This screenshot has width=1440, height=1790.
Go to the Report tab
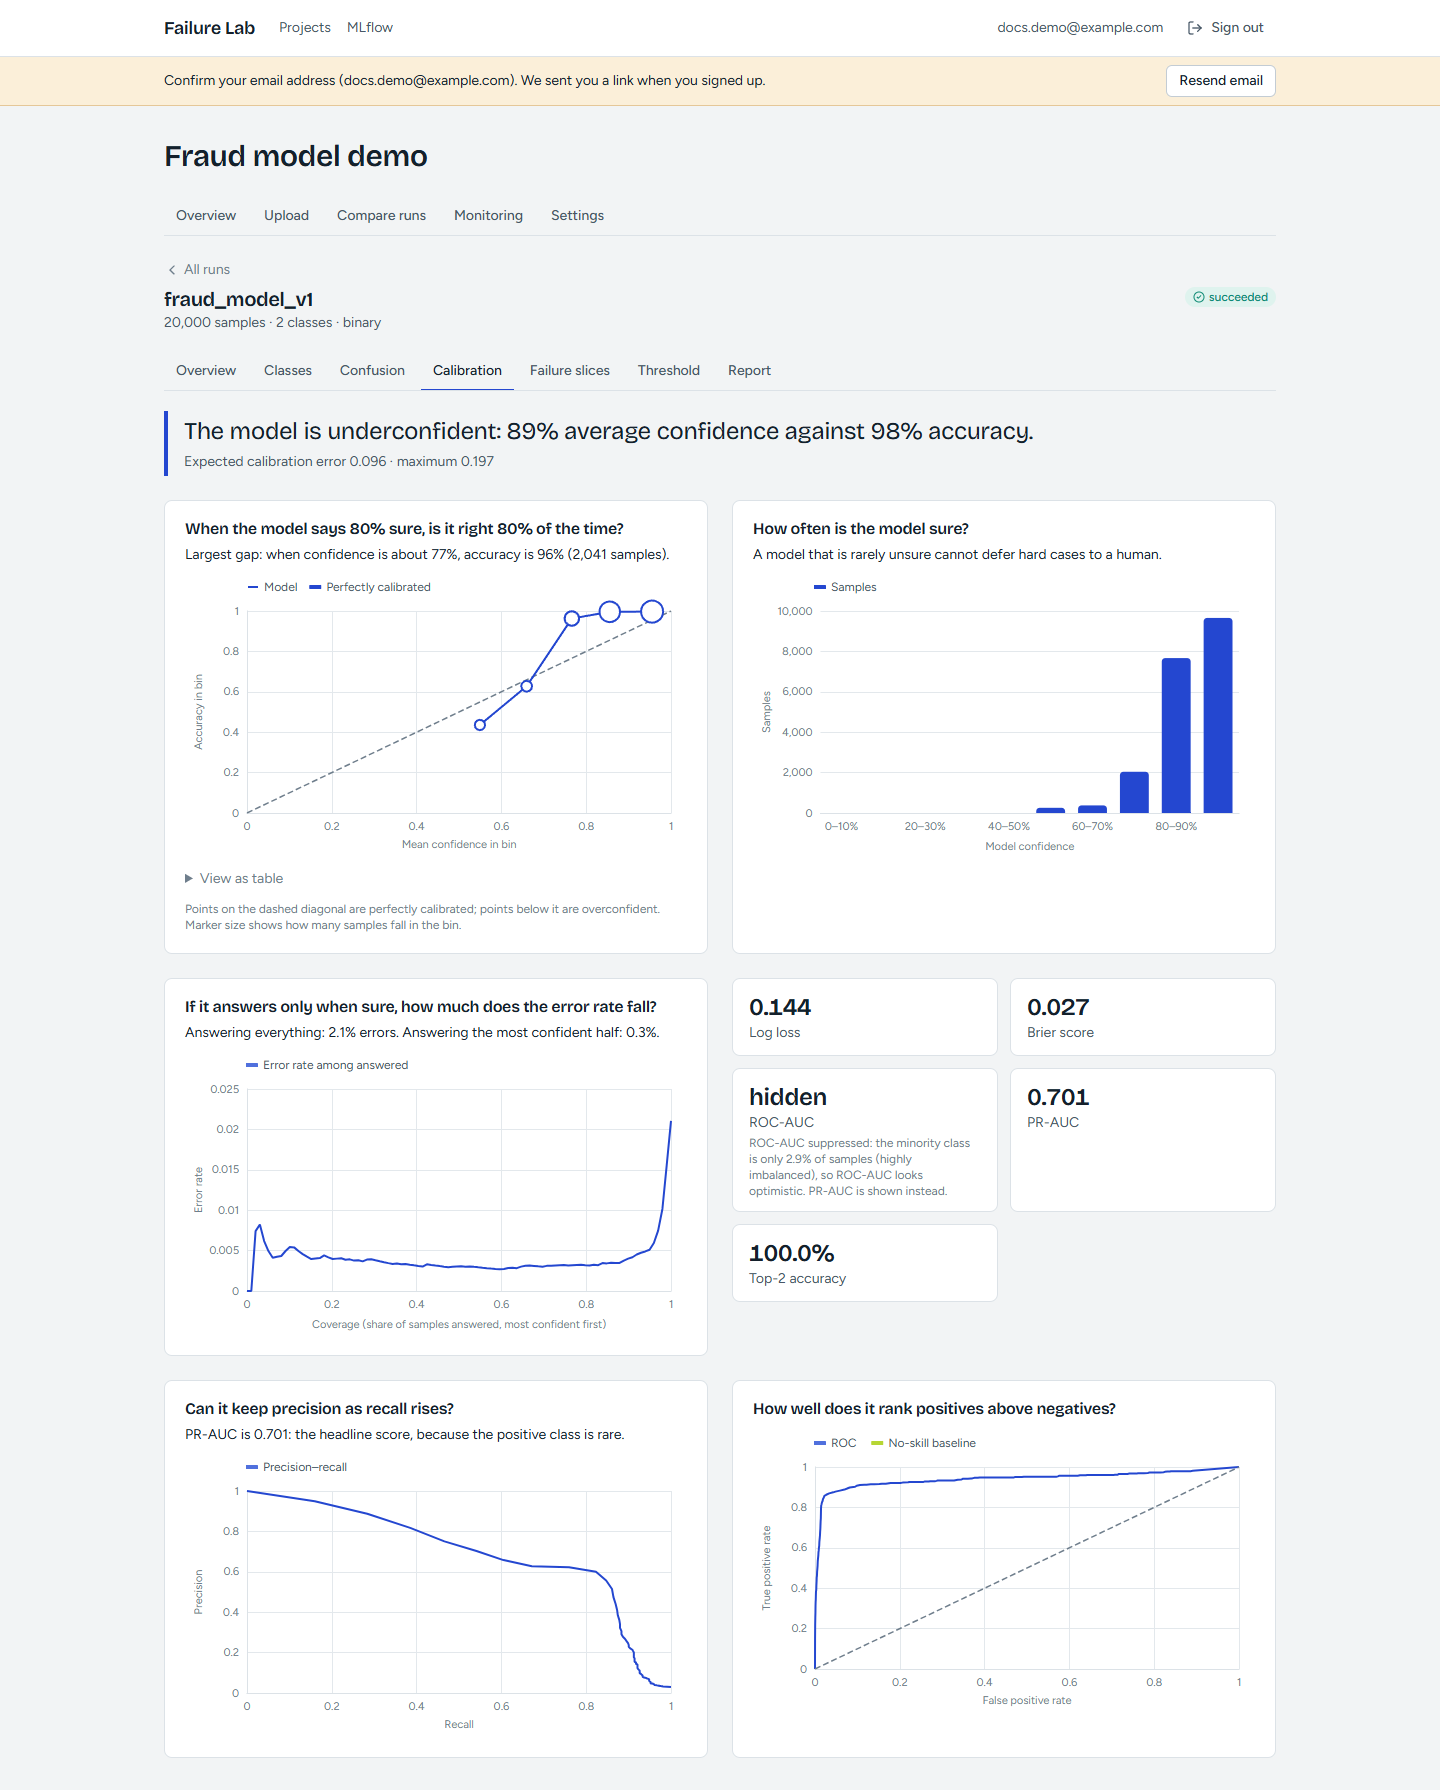pyautogui.click(x=749, y=371)
